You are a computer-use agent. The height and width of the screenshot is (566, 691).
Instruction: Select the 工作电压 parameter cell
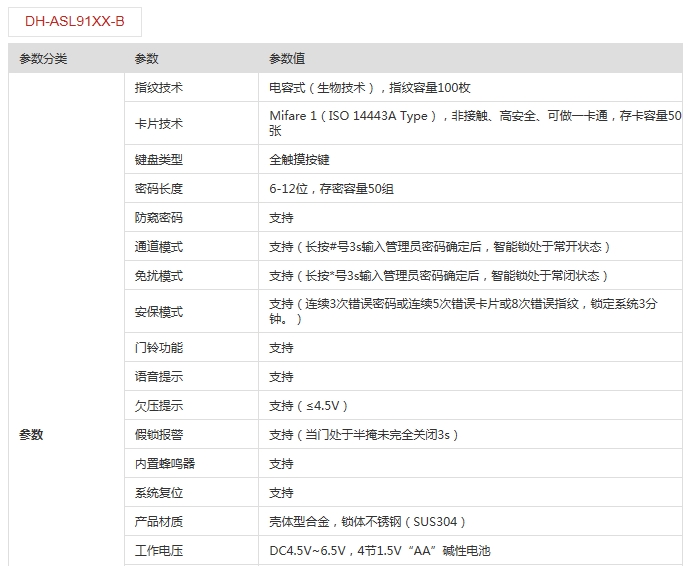192,551
